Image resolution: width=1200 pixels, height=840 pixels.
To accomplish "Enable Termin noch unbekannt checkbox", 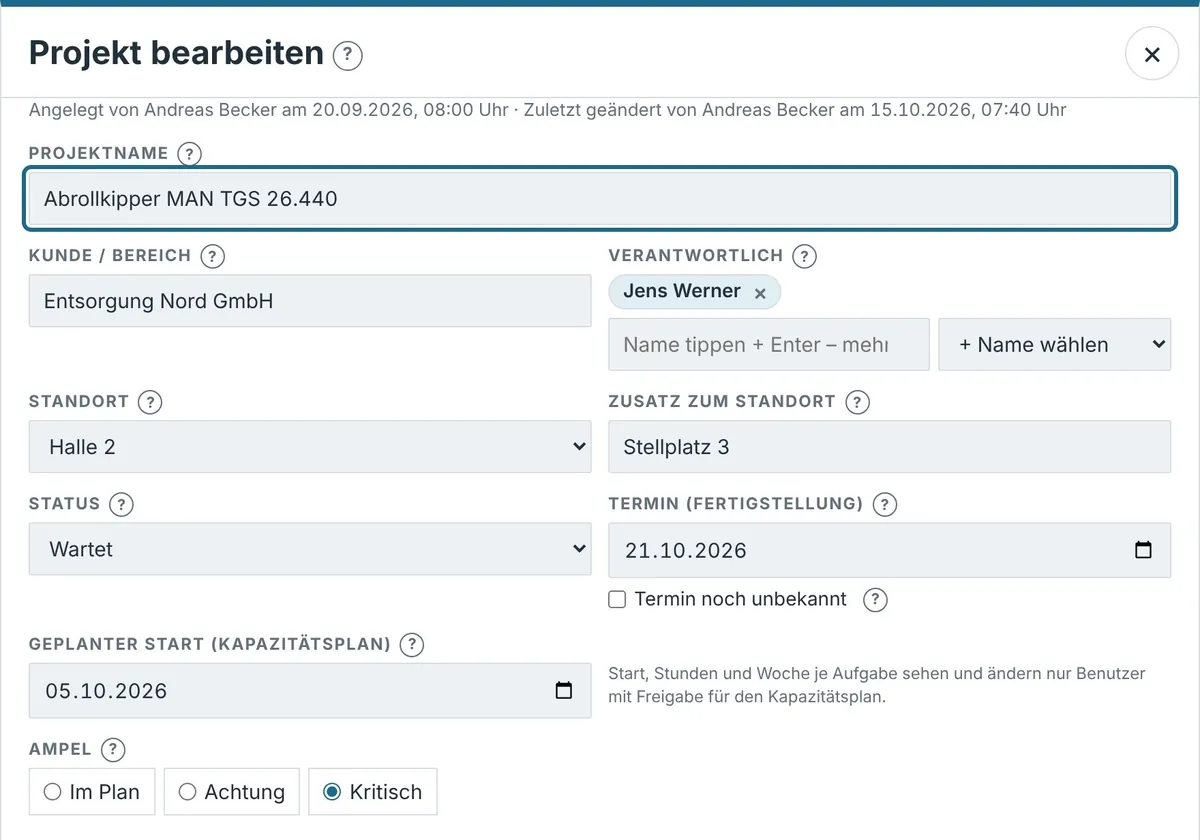I will (x=618, y=599).
